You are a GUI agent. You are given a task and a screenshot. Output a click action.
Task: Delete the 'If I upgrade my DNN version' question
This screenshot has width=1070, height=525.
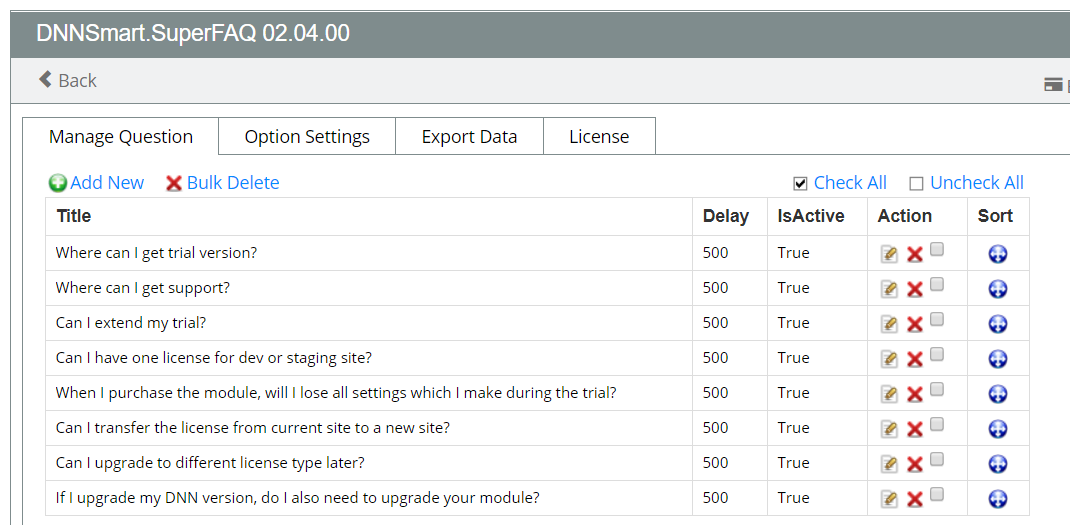click(x=914, y=500)
